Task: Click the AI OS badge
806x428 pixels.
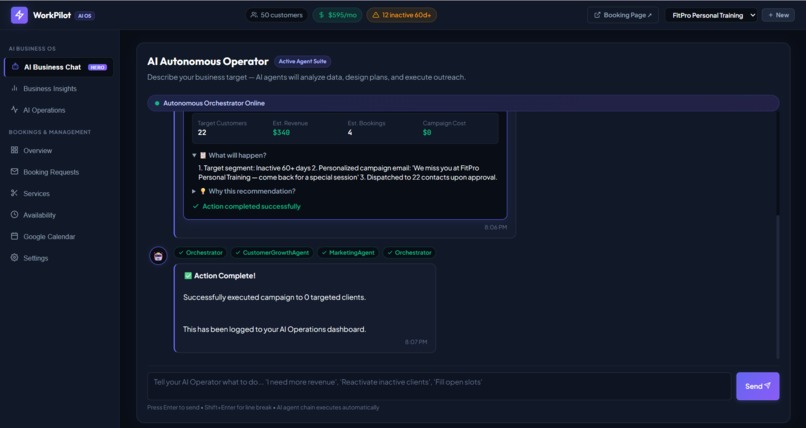Action: 84,15
